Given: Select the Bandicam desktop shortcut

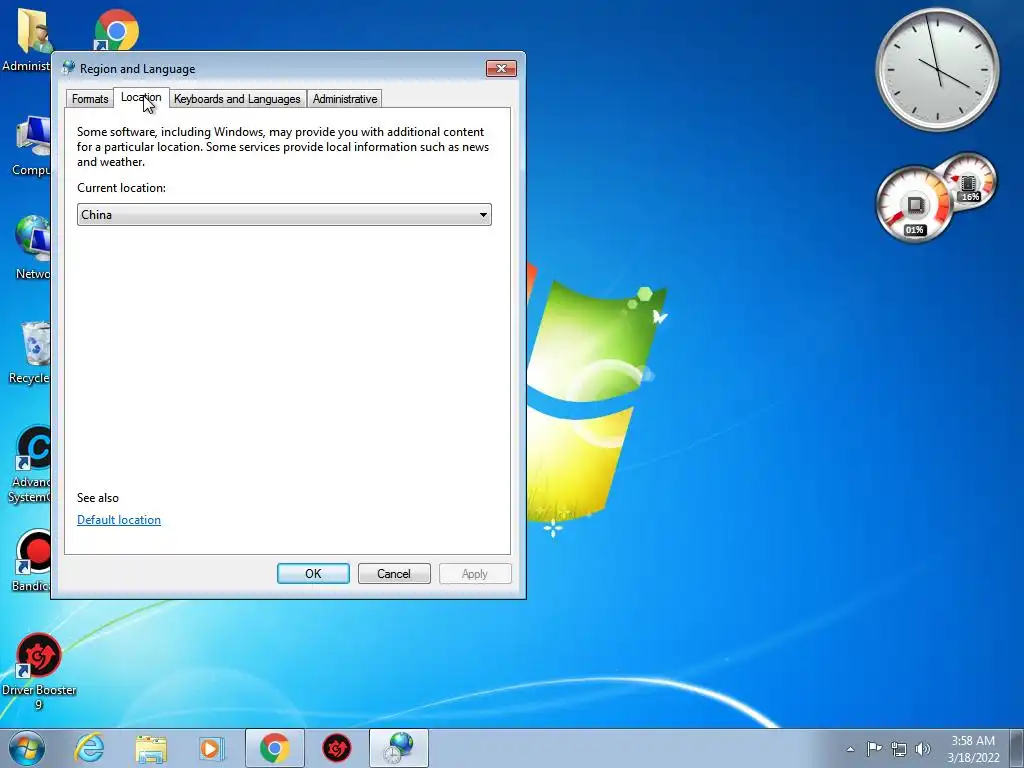Looking at the screenshot, I should (31, 561).
